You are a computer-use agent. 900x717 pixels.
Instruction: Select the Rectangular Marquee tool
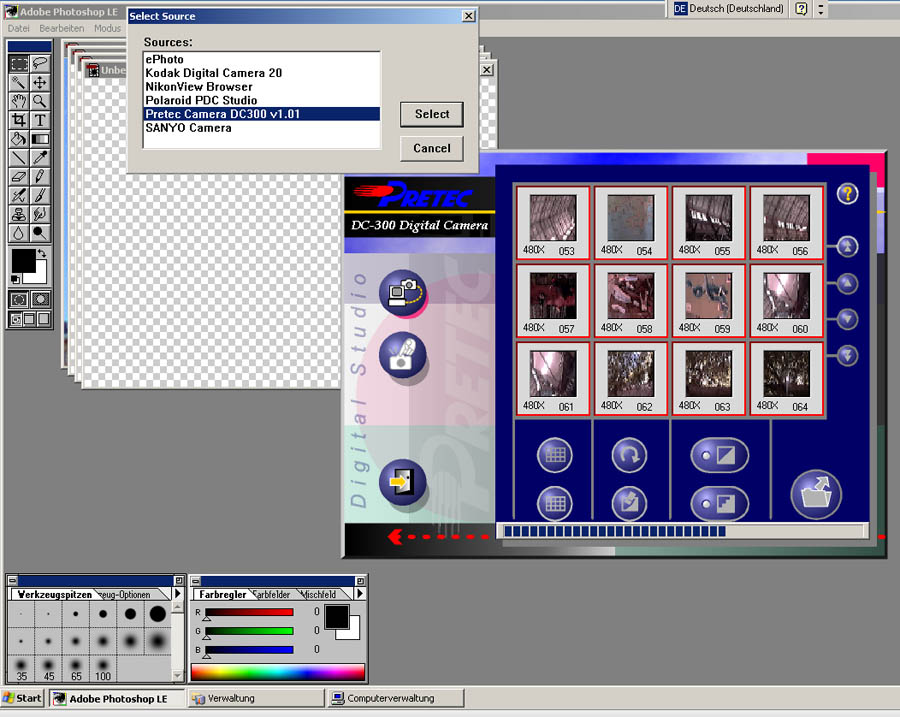point(19,64)
